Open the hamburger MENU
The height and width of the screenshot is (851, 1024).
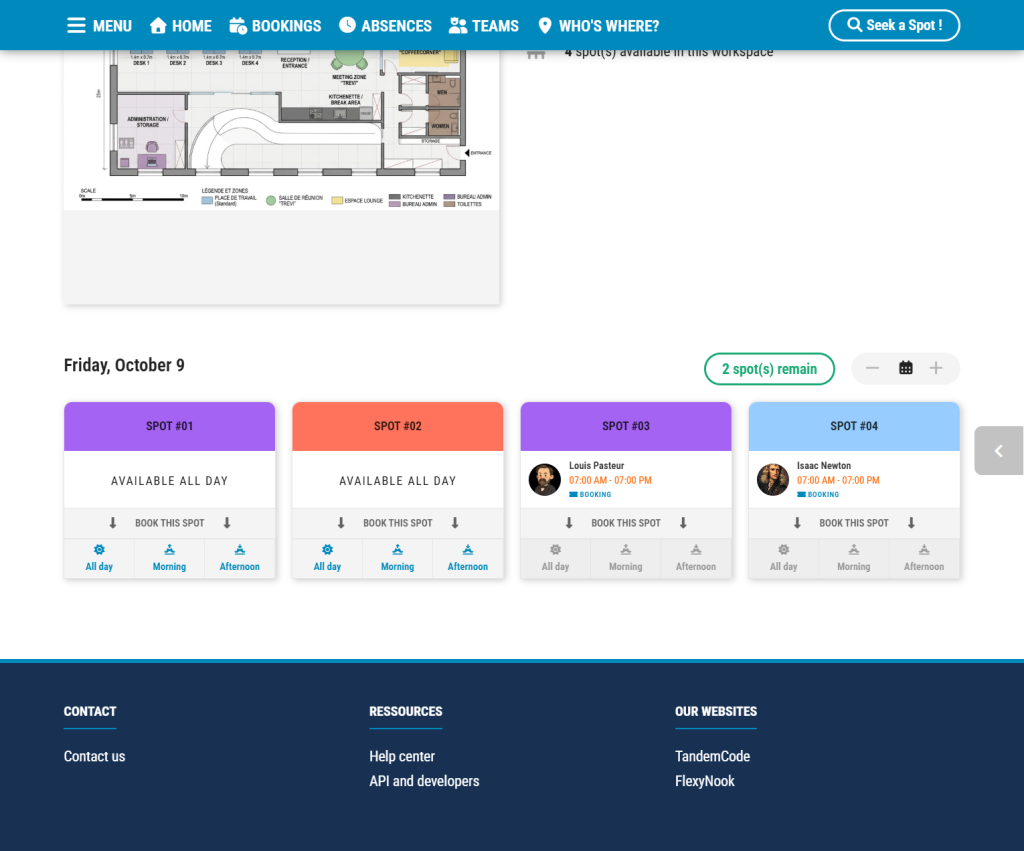(x=99, y=26)
